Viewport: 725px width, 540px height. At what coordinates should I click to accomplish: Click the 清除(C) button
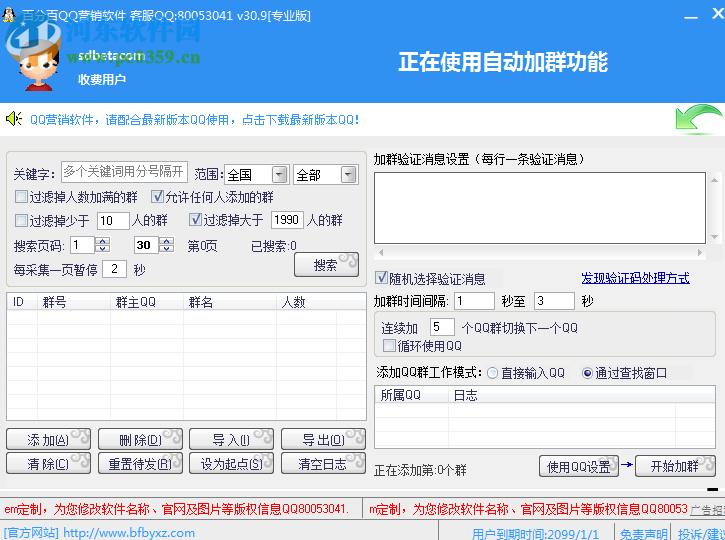(48, 463)
